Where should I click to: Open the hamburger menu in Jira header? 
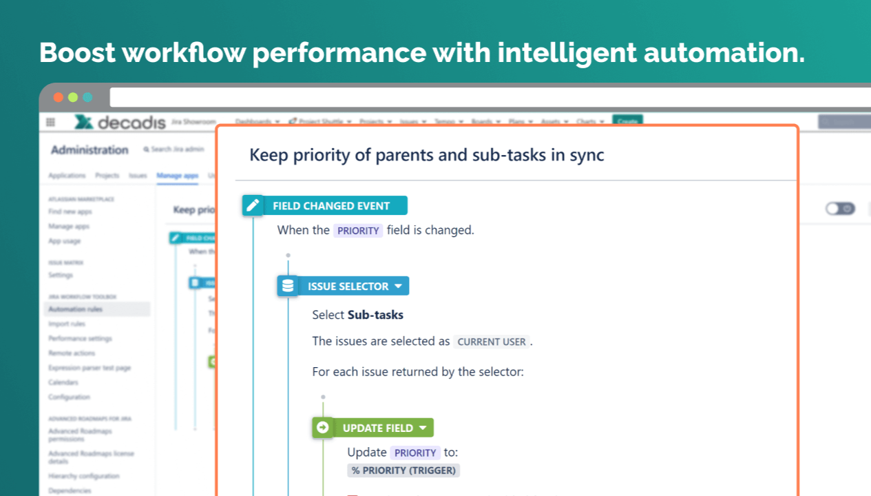tap(51, 122)
